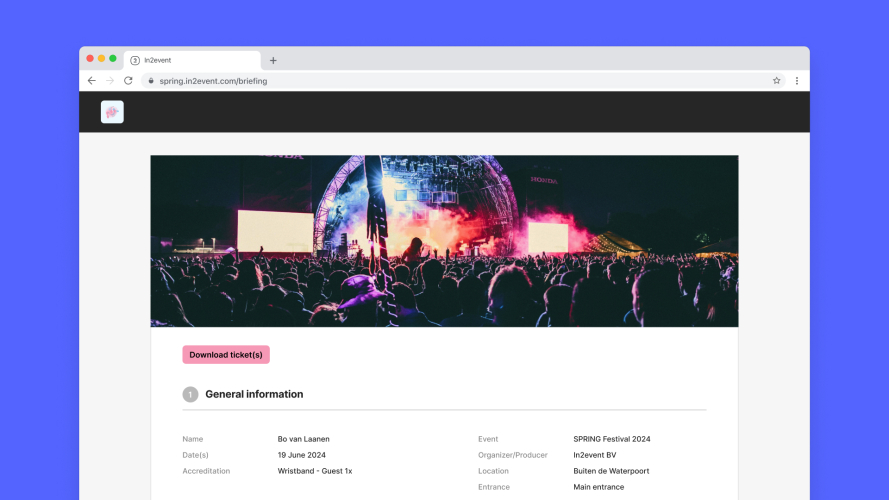
Task: Click the location value Buiten de Waterpoort
Action: pyautogui.click(x=611, y=471)
